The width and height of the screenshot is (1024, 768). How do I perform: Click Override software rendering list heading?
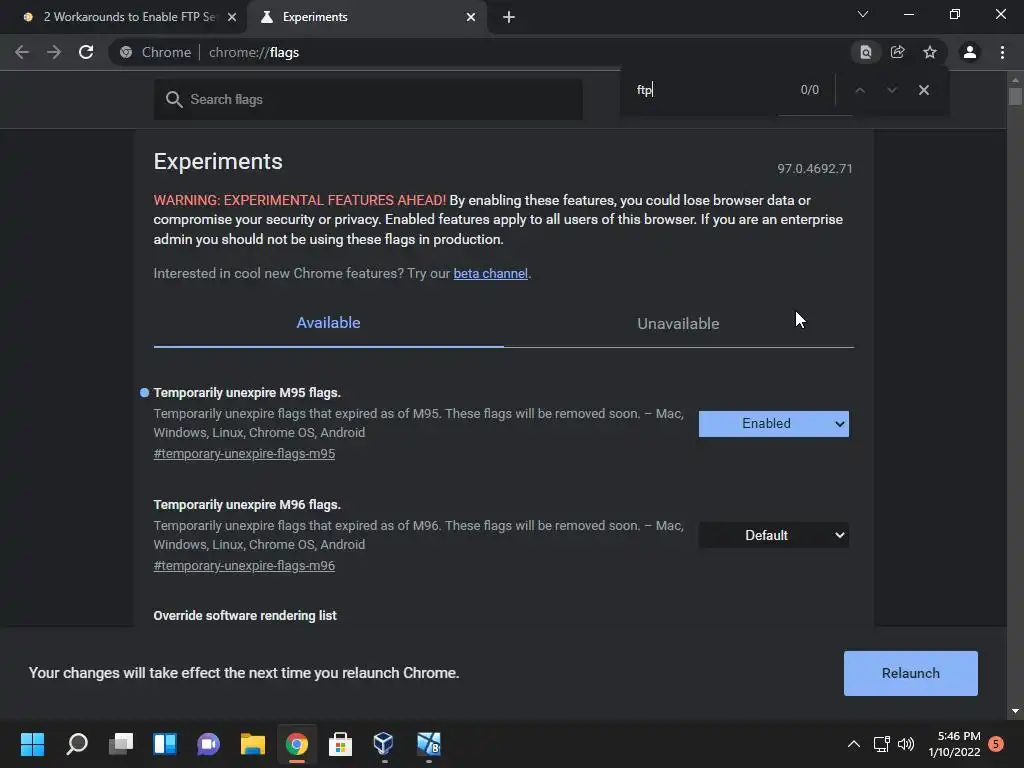[x=245, y=616]
